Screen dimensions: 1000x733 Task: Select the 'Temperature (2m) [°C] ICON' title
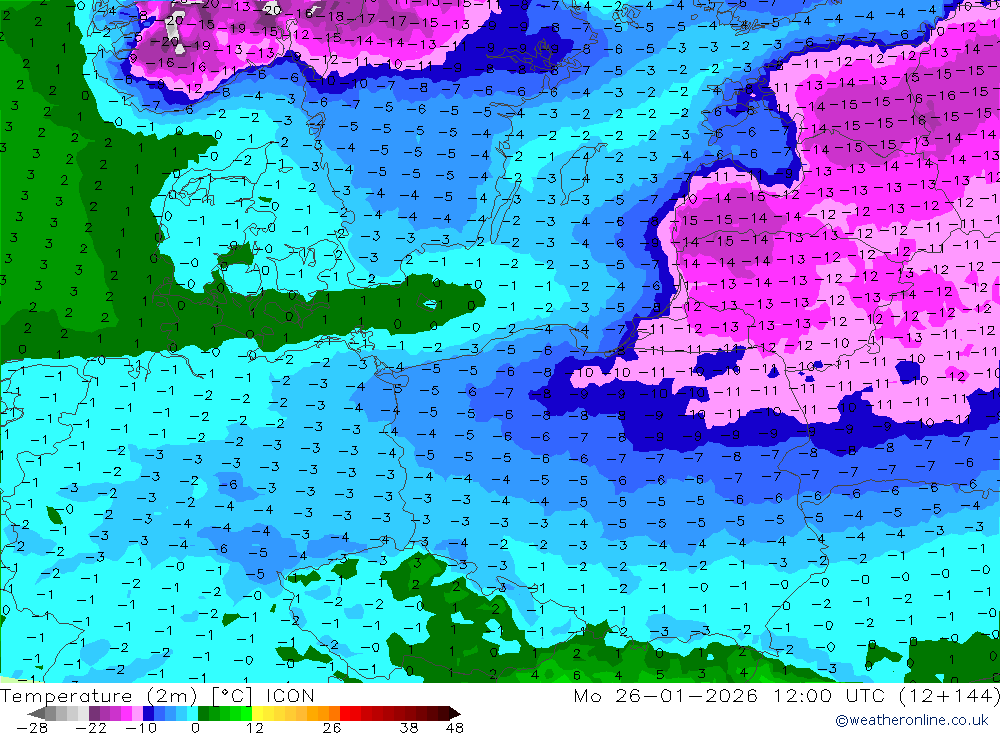[x=158, y=695]
